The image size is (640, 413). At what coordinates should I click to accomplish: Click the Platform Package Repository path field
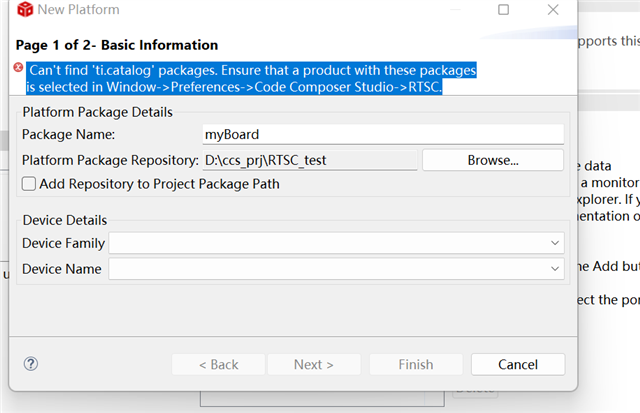coord(309,160)
